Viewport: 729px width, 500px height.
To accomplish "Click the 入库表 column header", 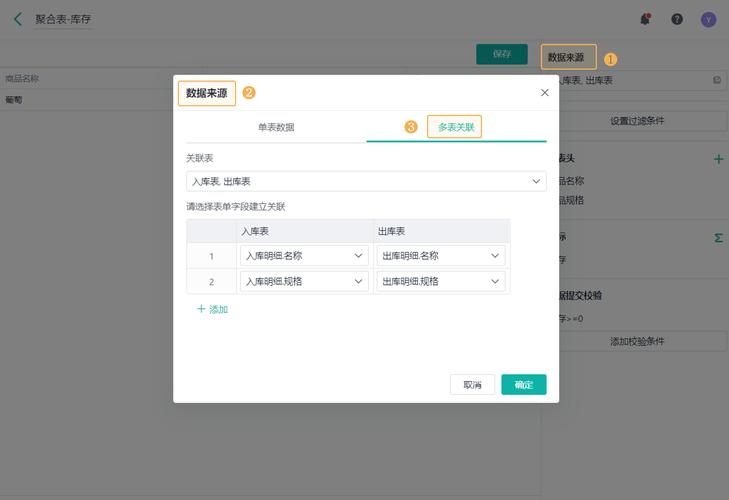I will point(305,231).
